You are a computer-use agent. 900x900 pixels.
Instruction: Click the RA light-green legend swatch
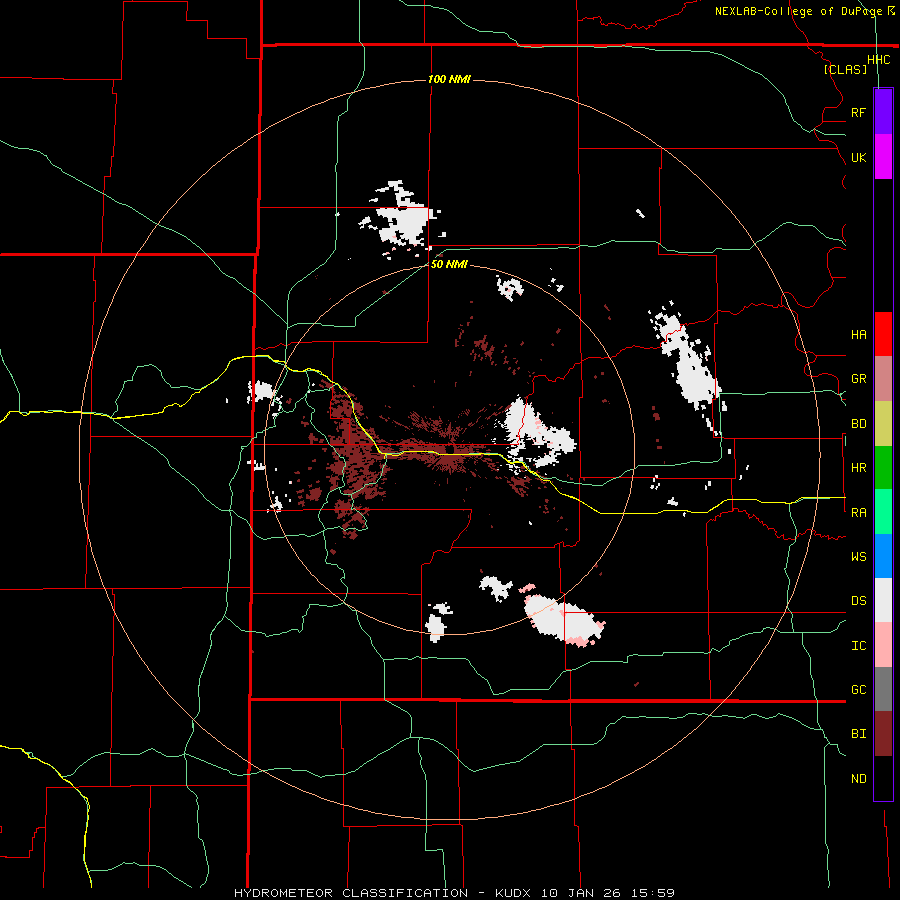(x=883, y=512)
